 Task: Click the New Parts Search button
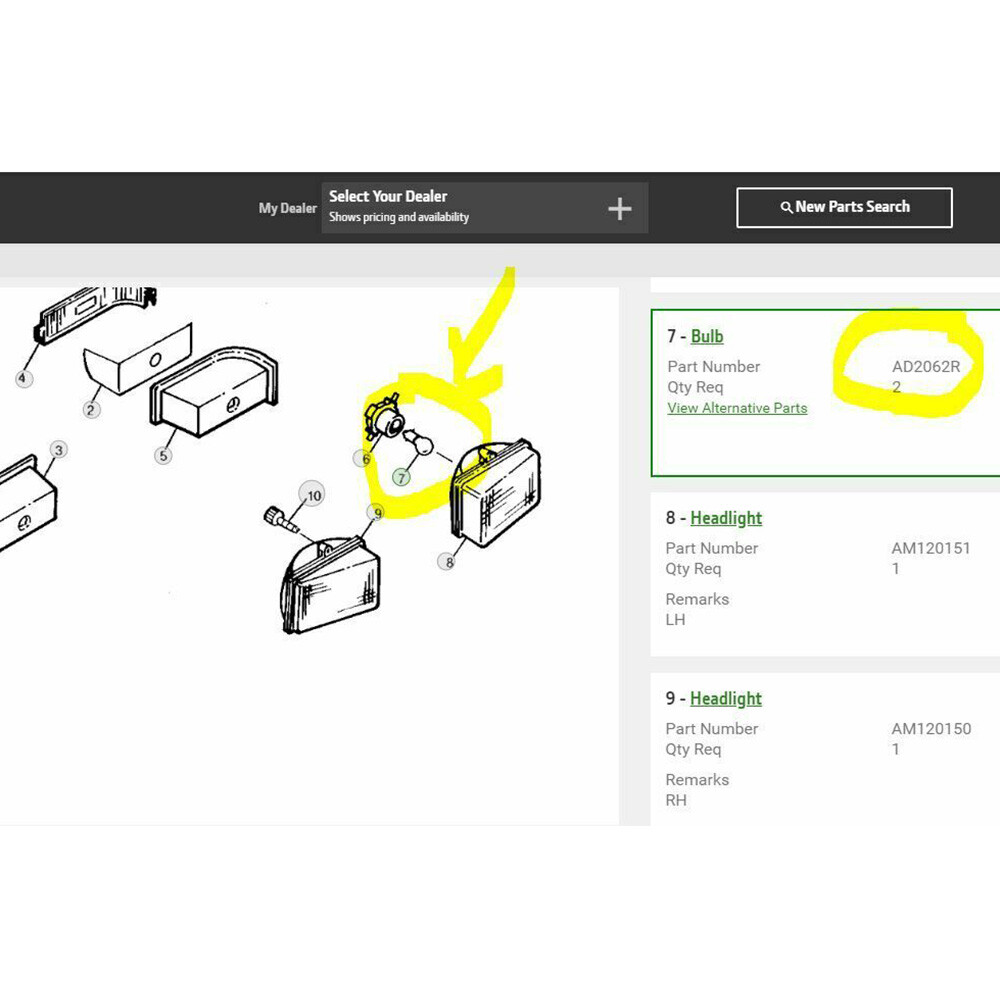click(844, 207)
